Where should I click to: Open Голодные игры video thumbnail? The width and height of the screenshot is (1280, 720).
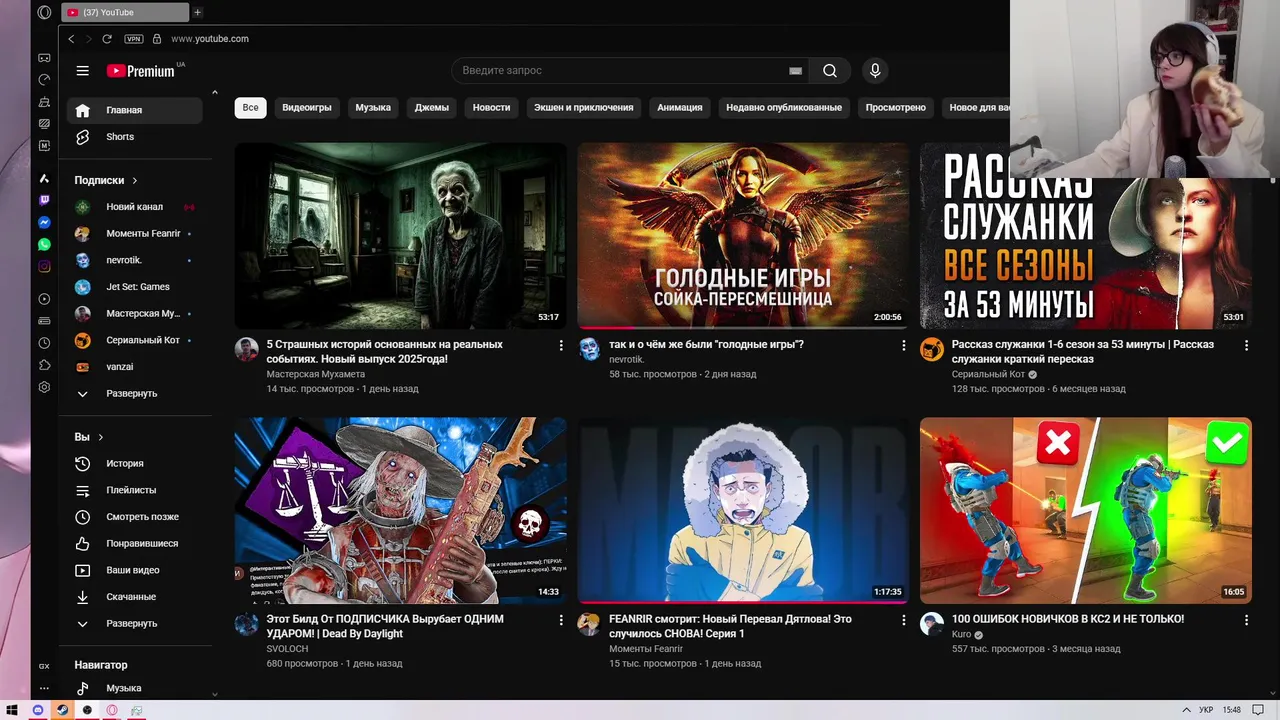point(743,236)
